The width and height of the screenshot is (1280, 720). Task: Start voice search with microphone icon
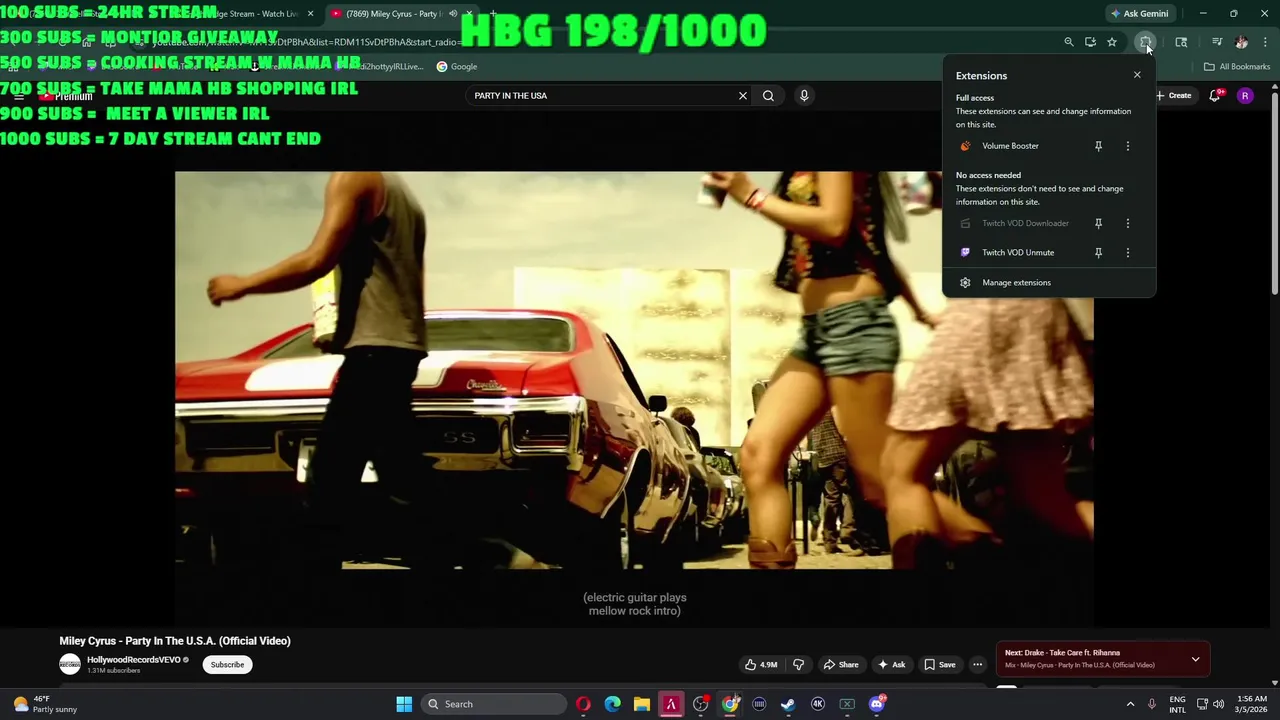[804, 96]
